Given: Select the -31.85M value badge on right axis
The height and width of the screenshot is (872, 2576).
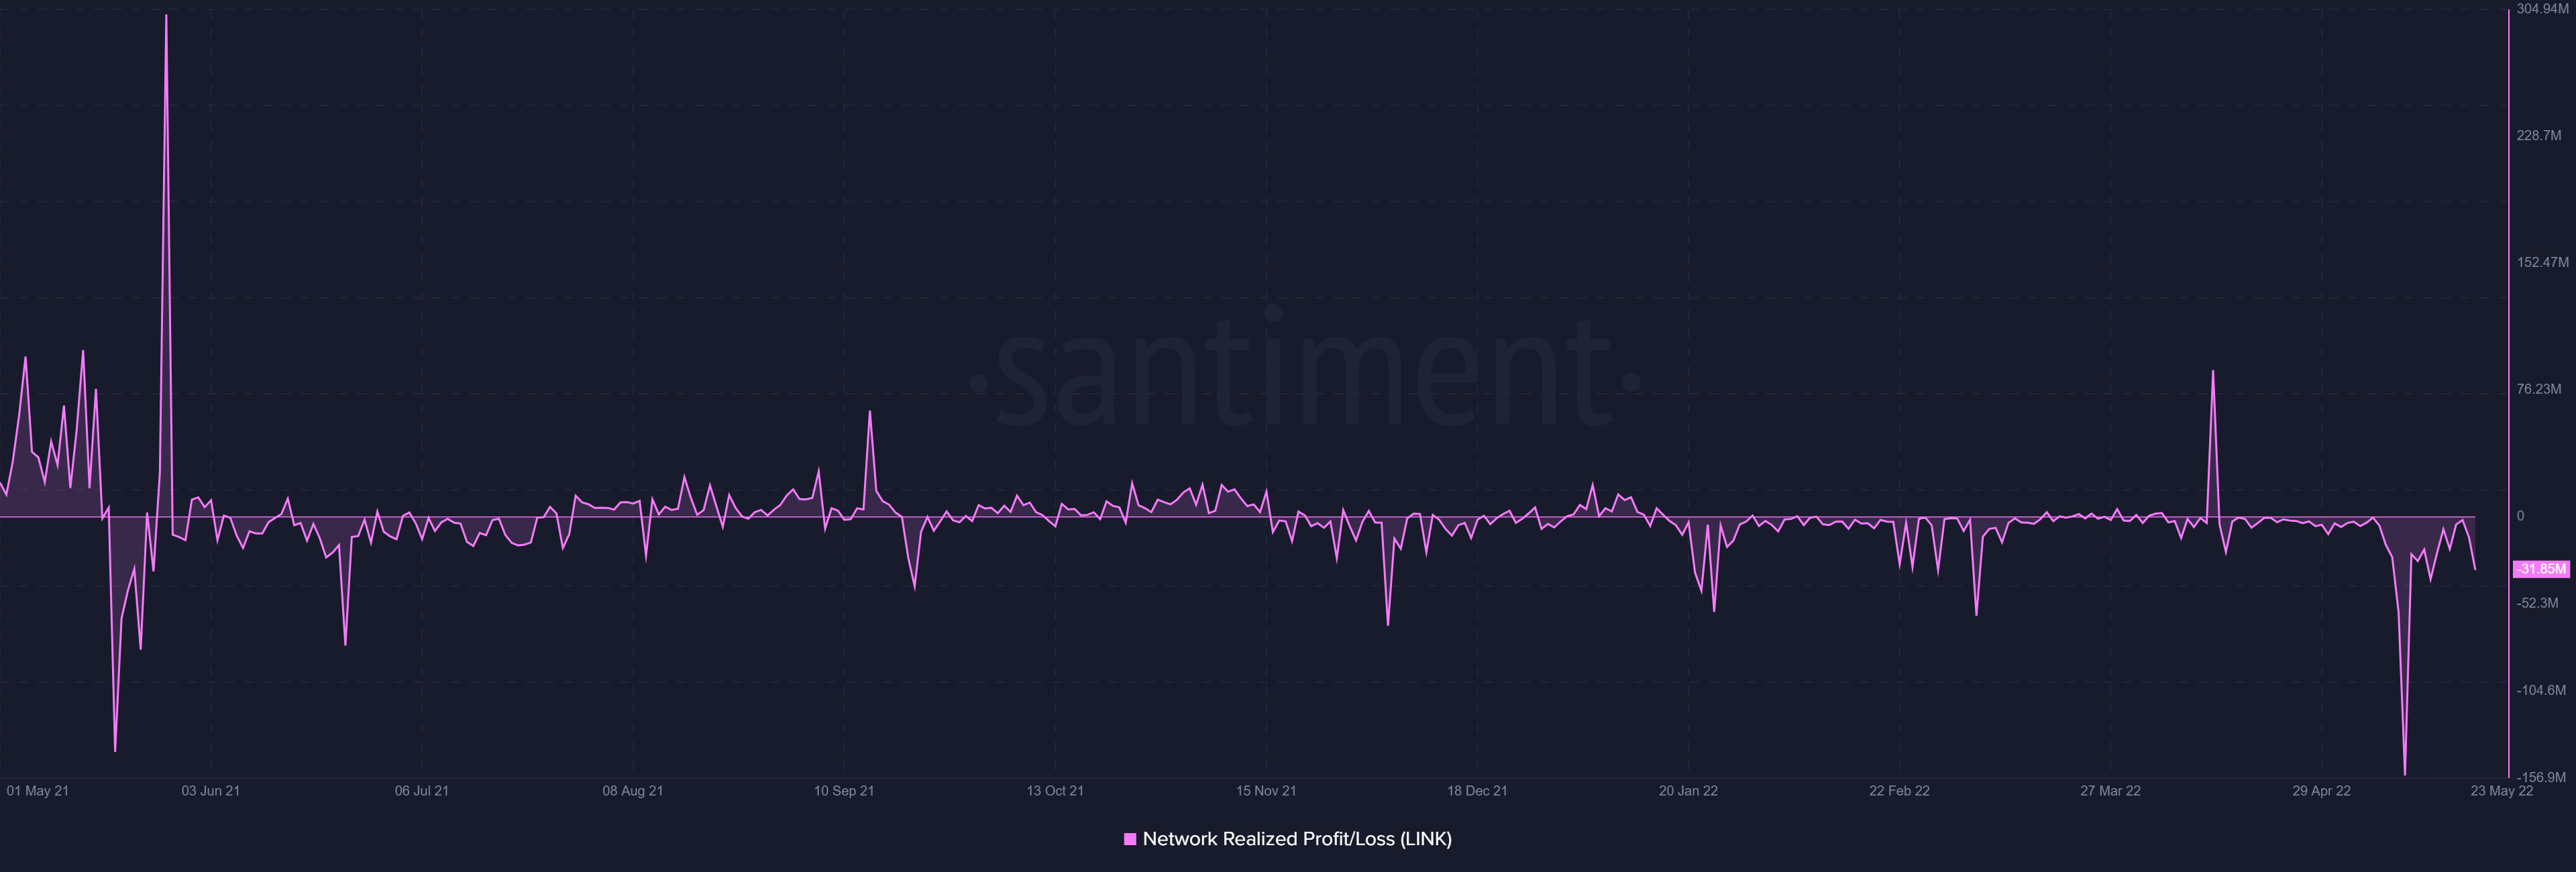Looking at the screenshot, I should click(2541, 568).
